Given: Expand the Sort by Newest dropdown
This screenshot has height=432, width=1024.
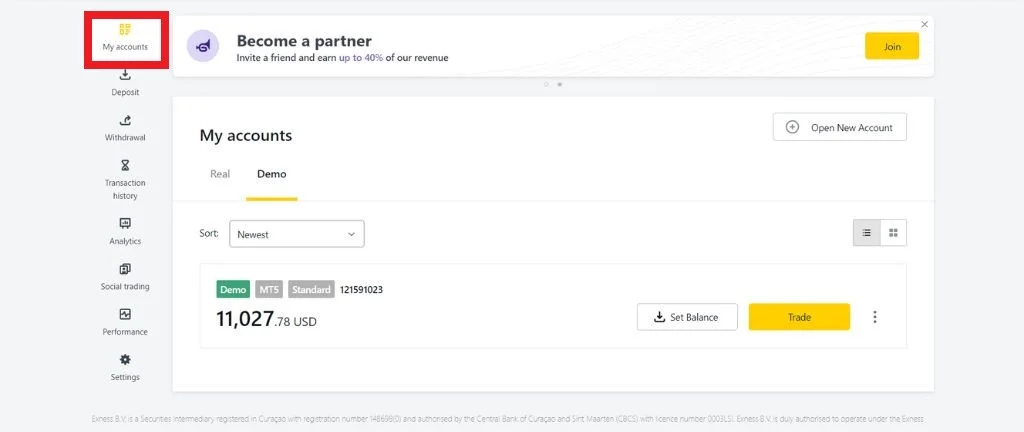Looking at the screenshot, I should point(296,234).
